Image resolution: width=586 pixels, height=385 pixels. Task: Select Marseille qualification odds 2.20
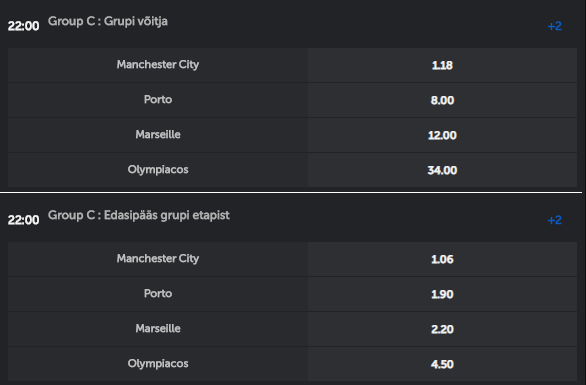442,329
